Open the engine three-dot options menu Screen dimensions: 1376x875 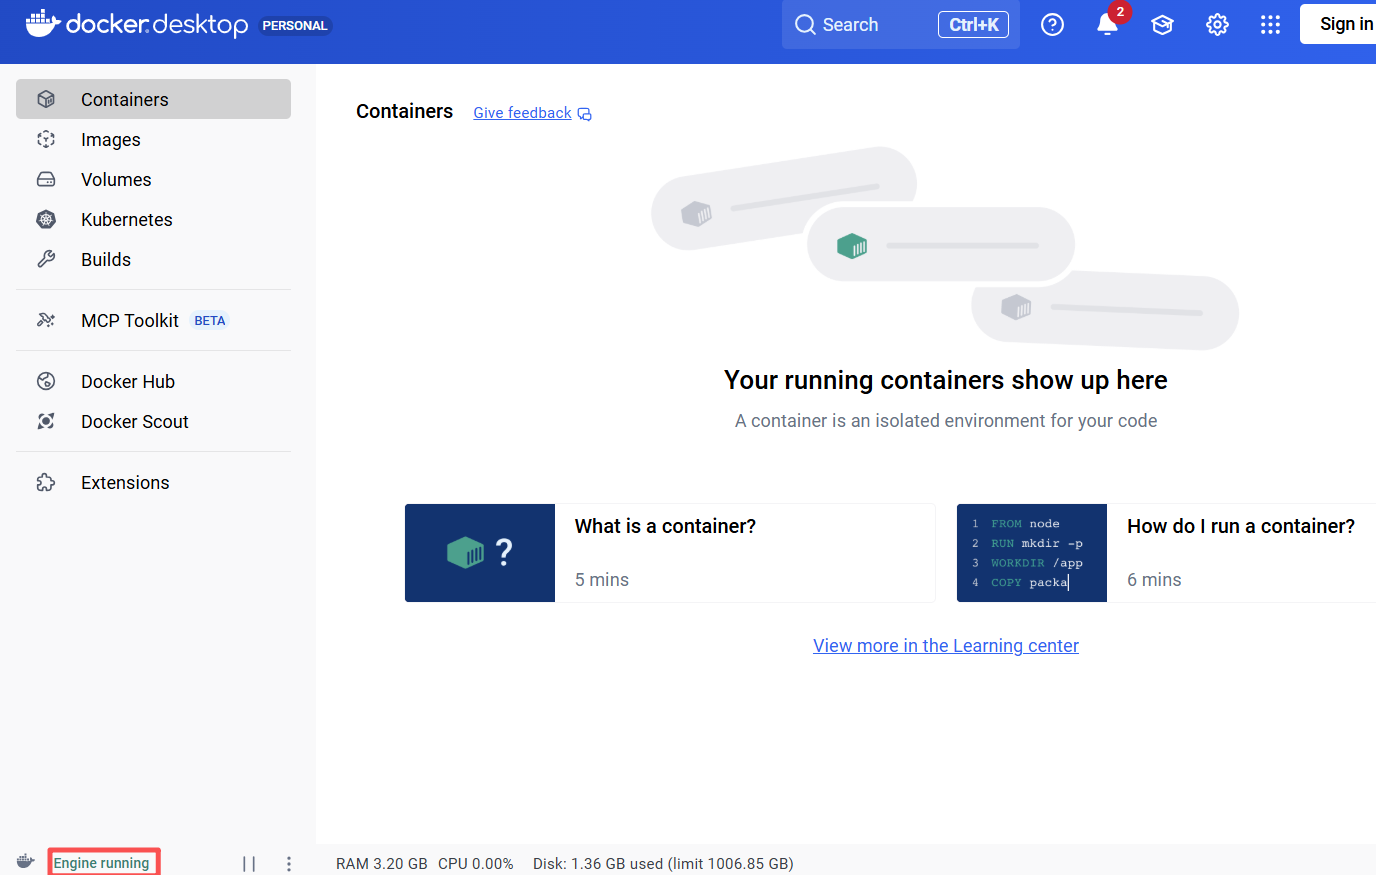(x=289, y=864)
